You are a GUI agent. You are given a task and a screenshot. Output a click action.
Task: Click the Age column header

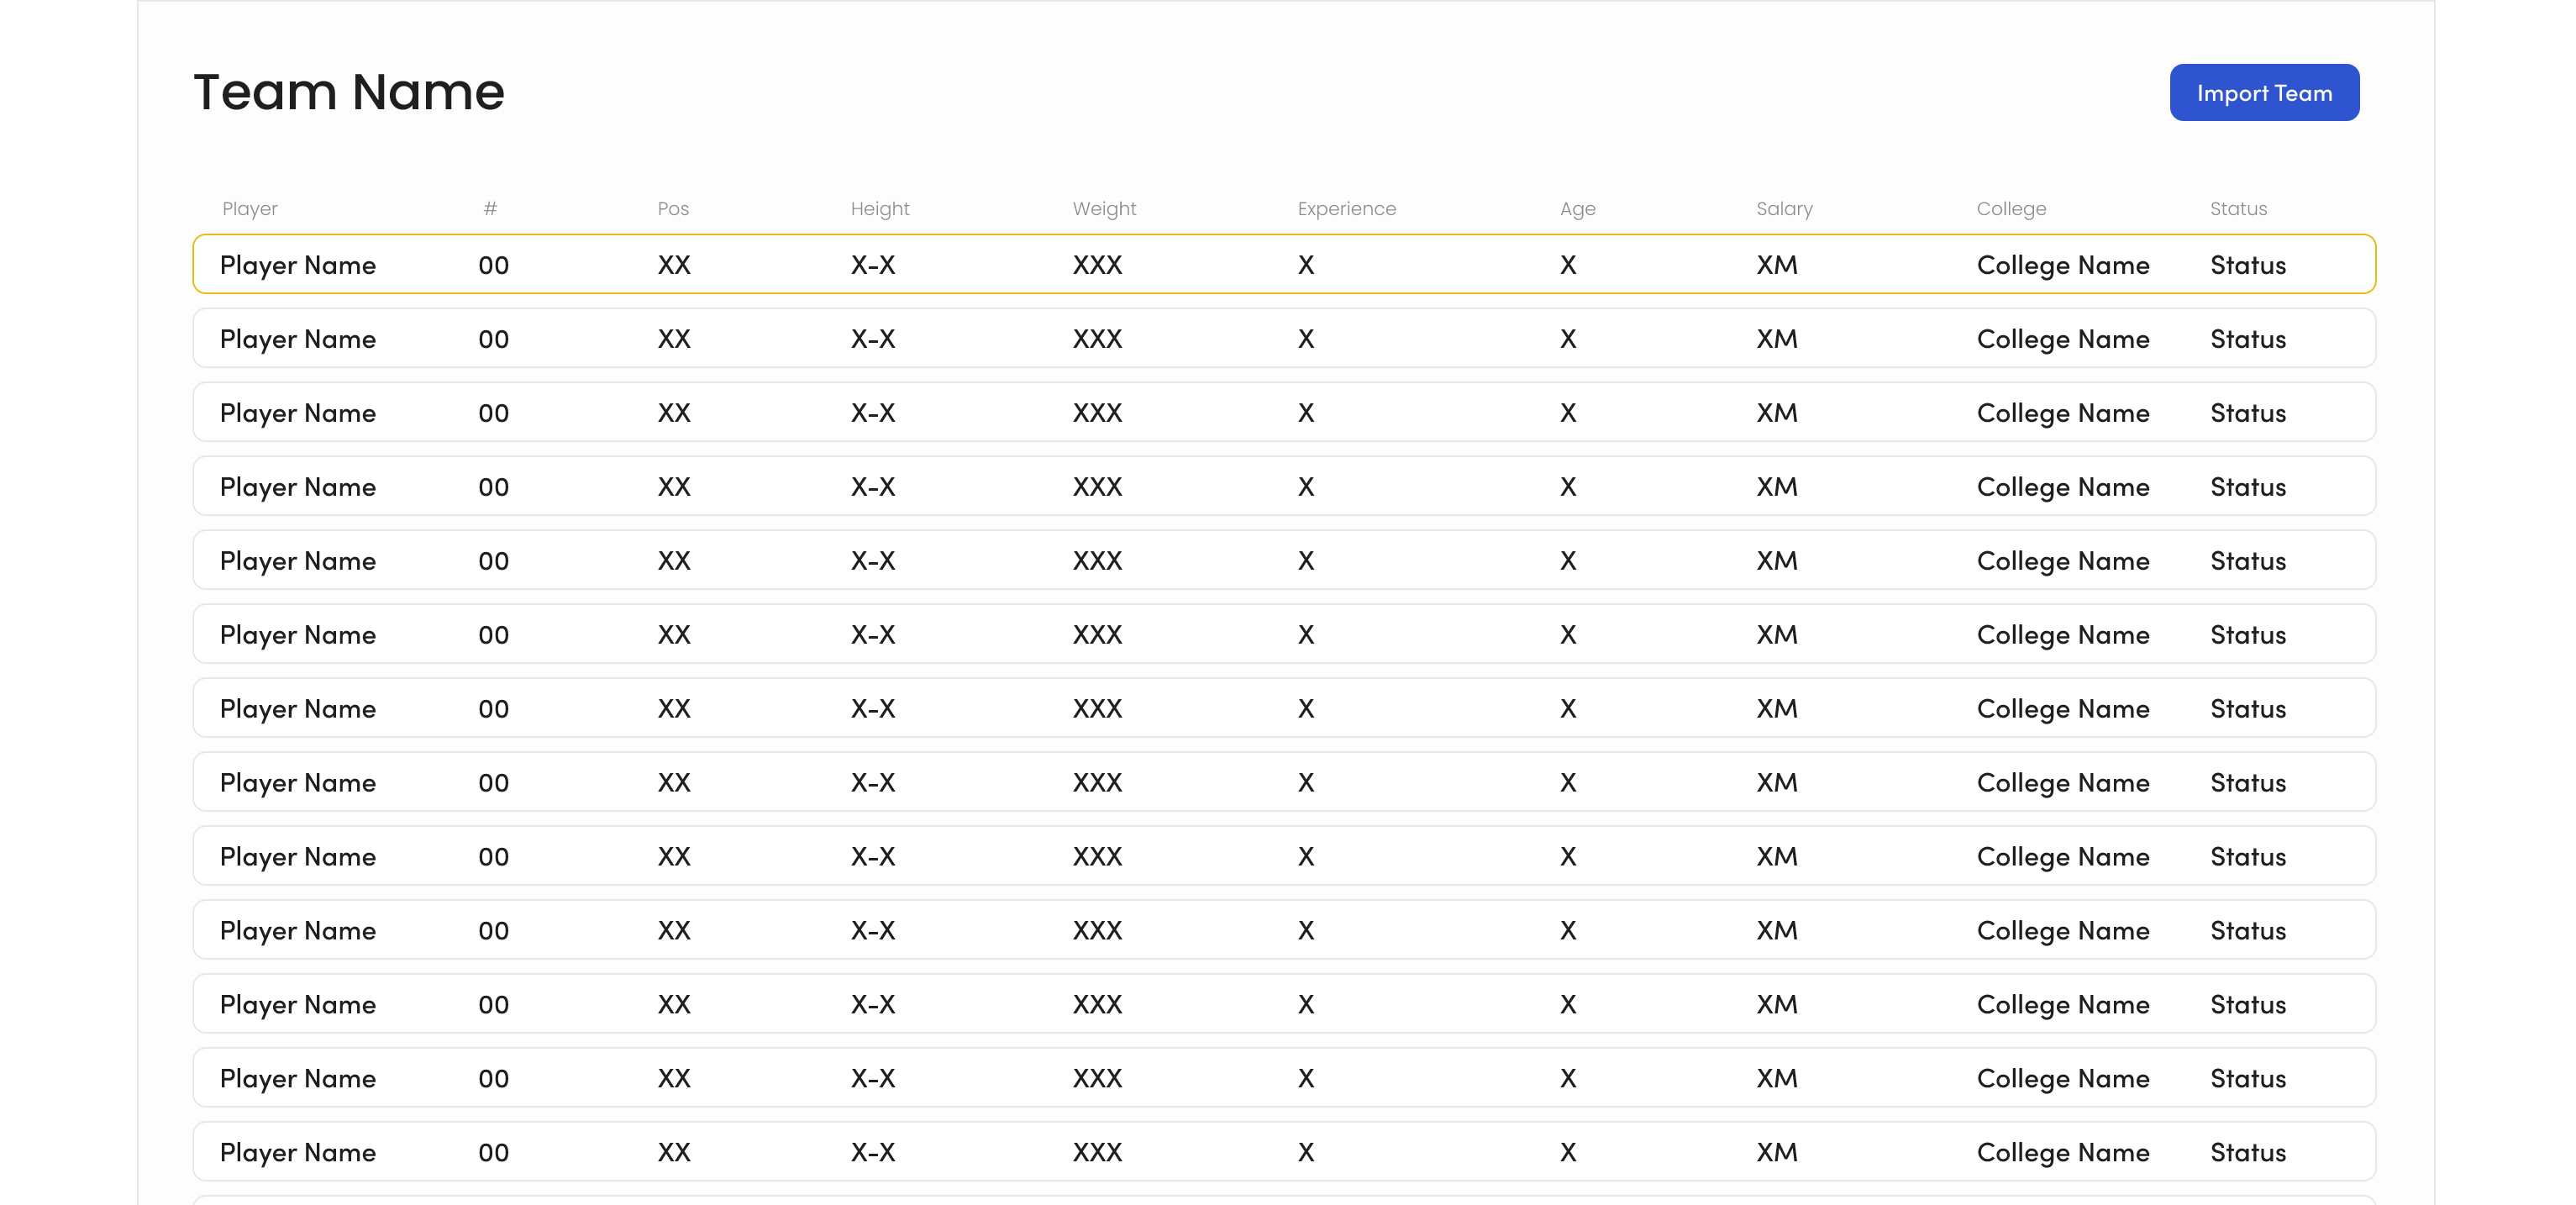point(1577,209)
